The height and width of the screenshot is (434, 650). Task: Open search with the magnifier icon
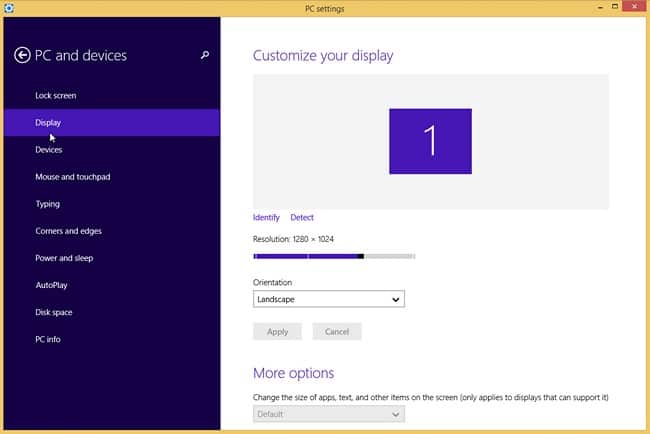click(205, 55)
